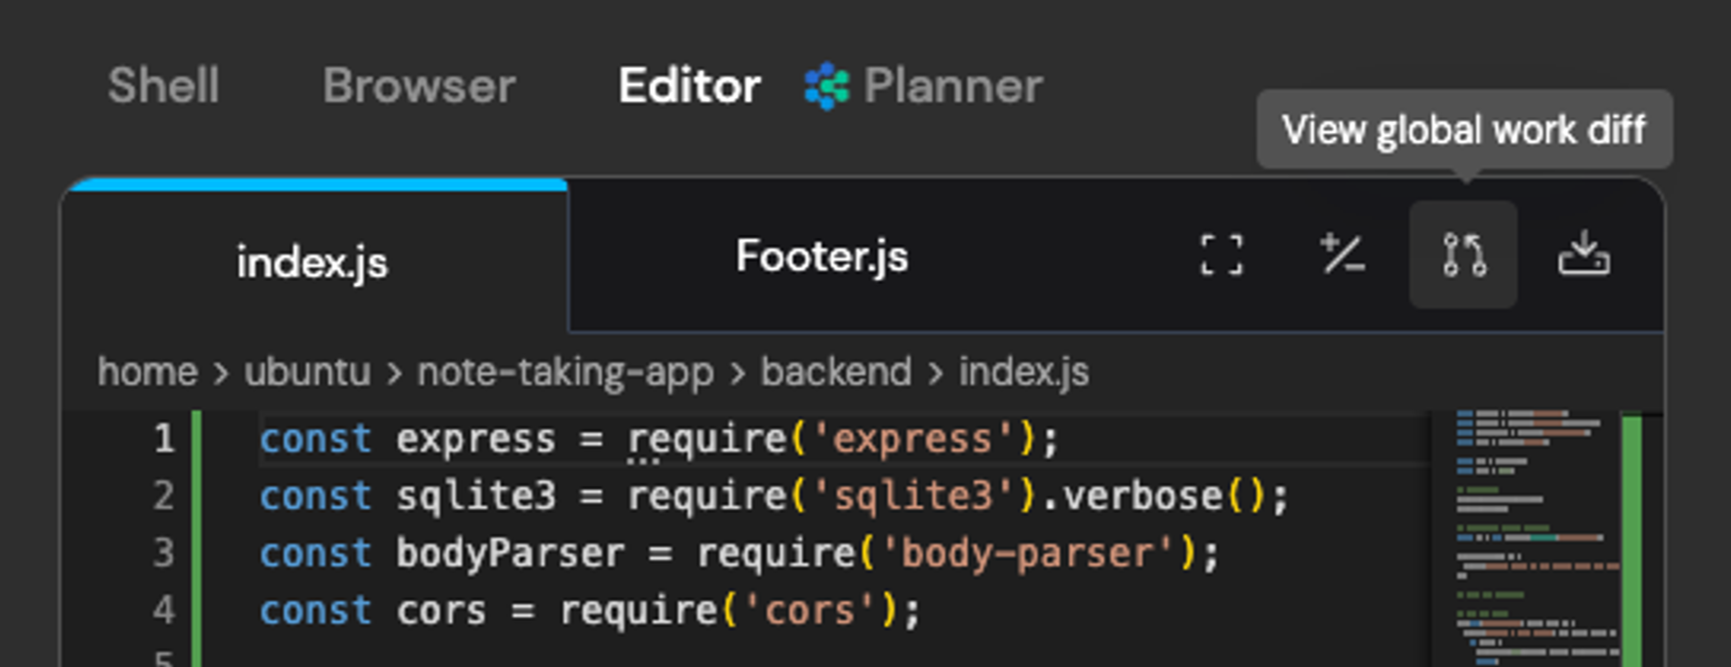Select the index.js file tab
Image resolution: width=1731 pixels, height=667 pixels.
tap(312, 262)
